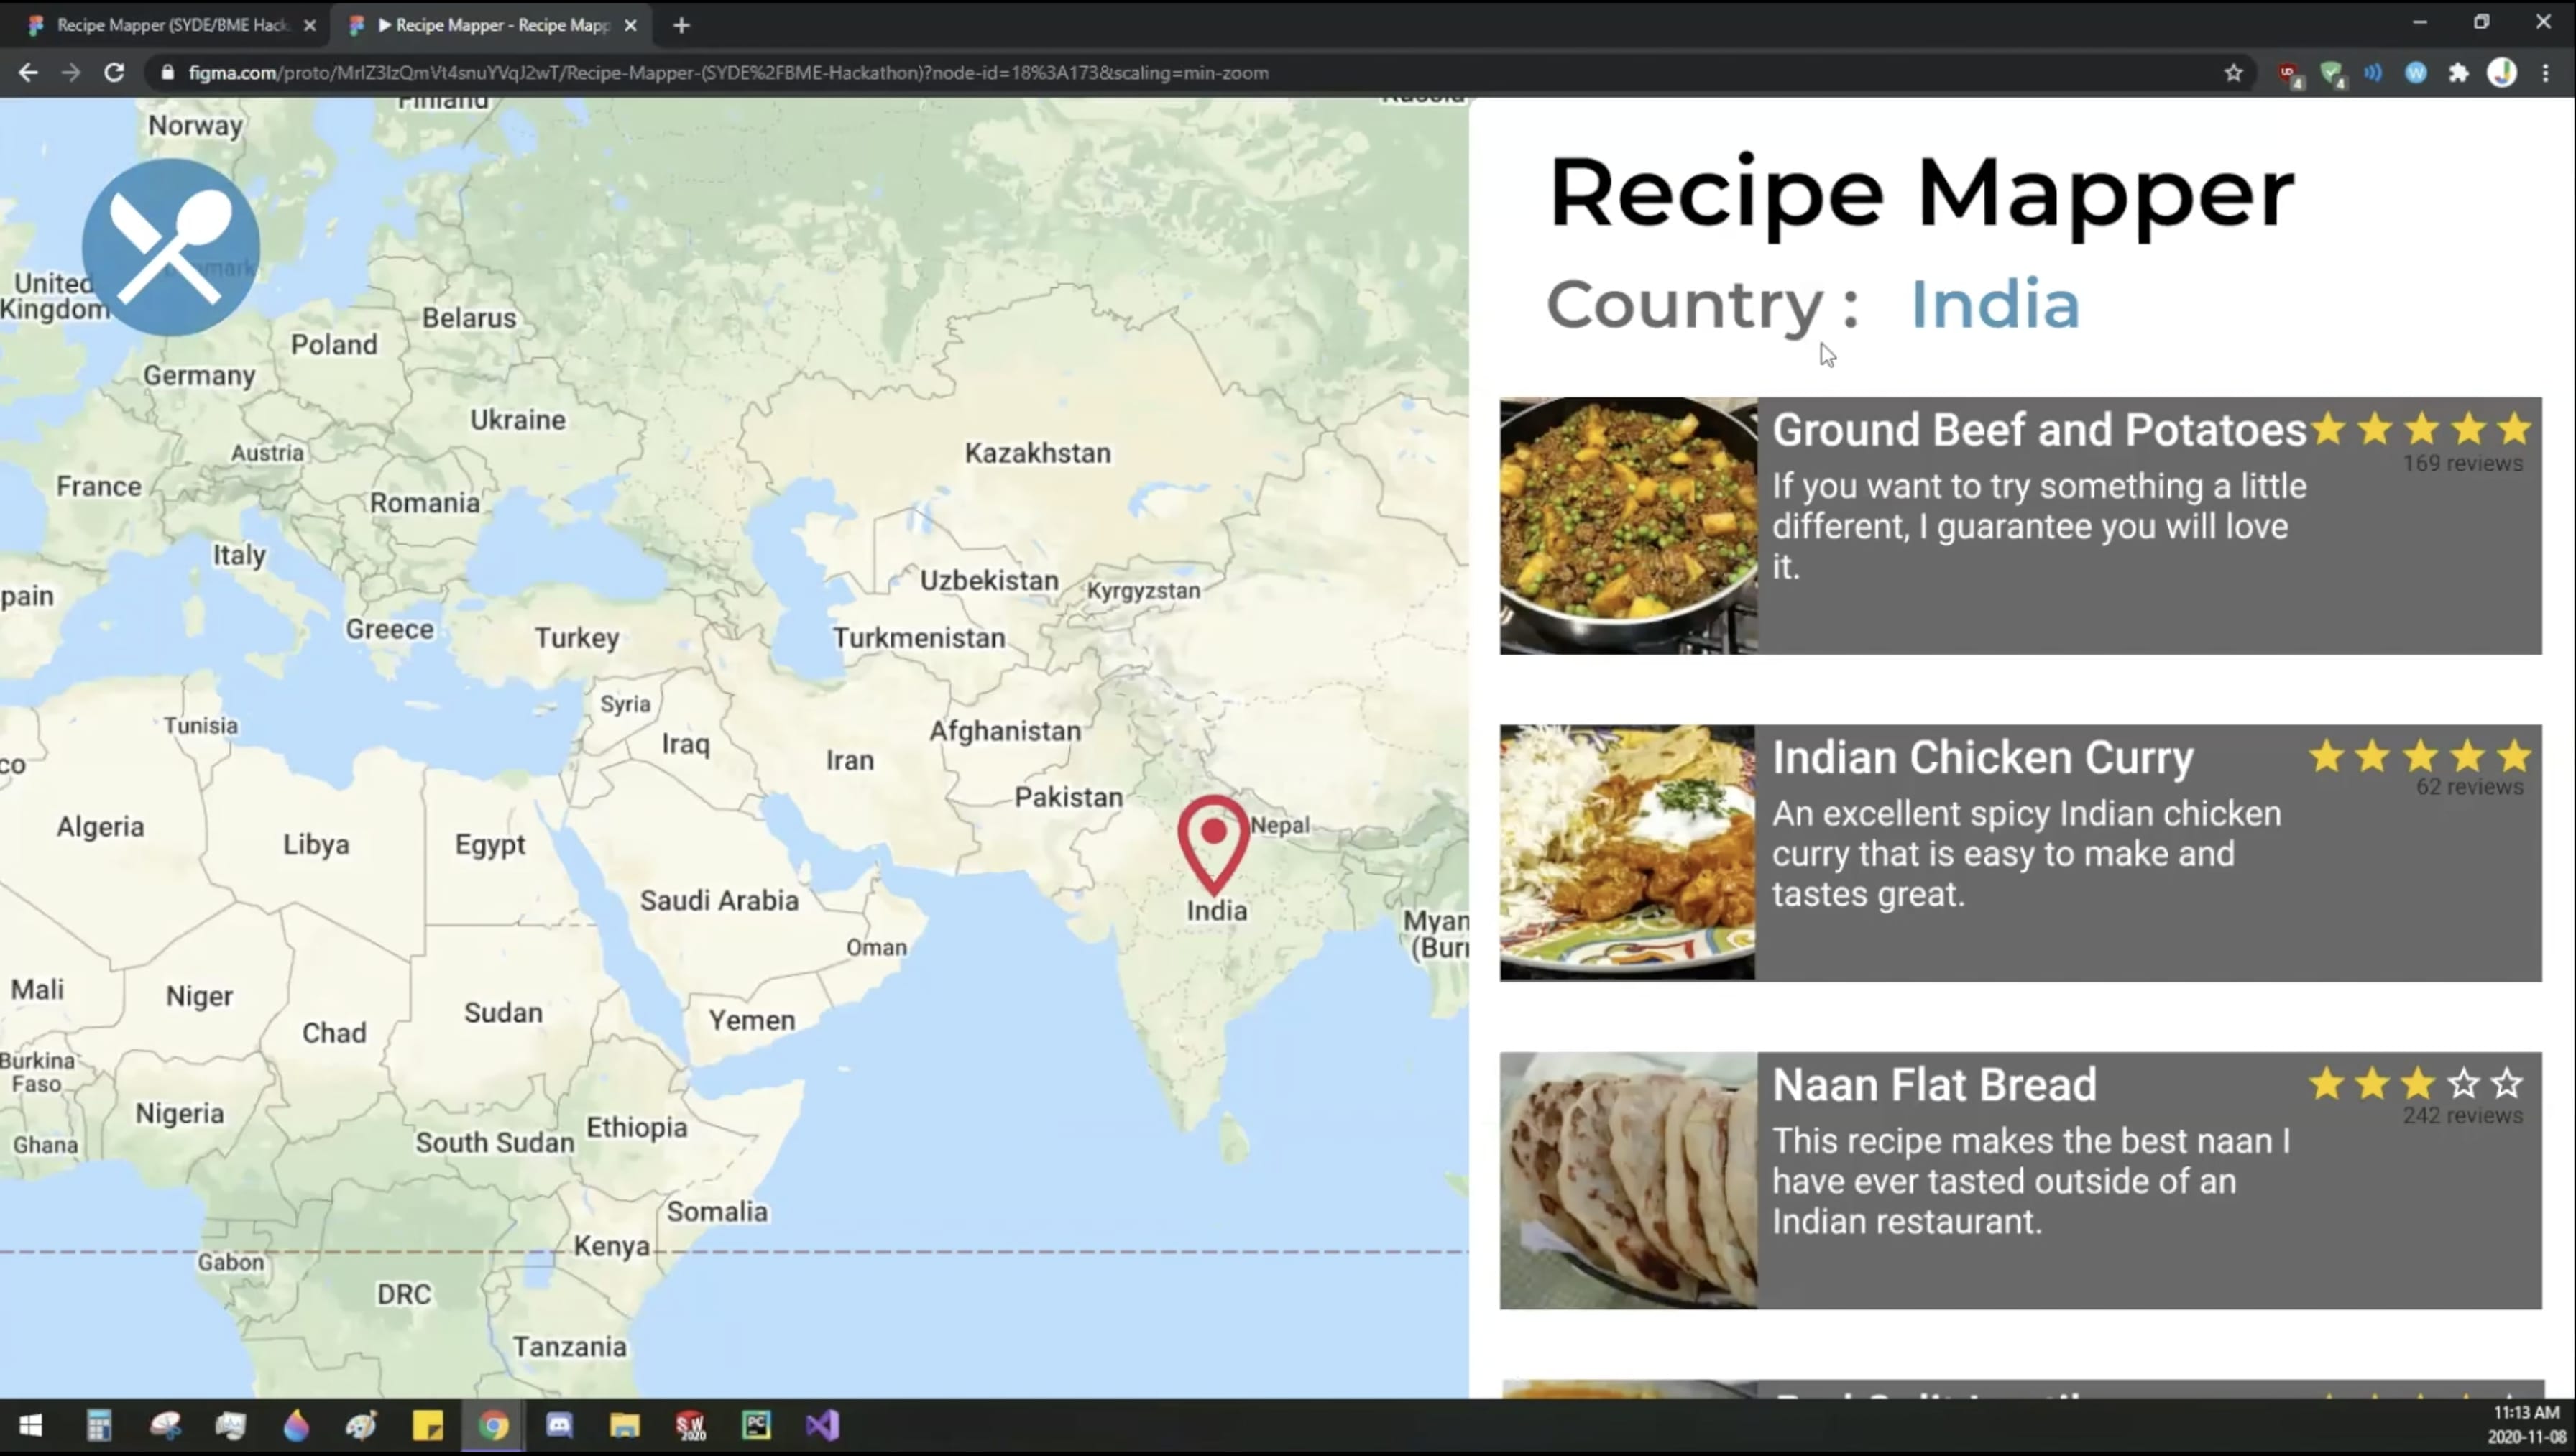This screenshot has height=1456, width=2576.
Task: Open a new browser tab
Action: (681, 25)
